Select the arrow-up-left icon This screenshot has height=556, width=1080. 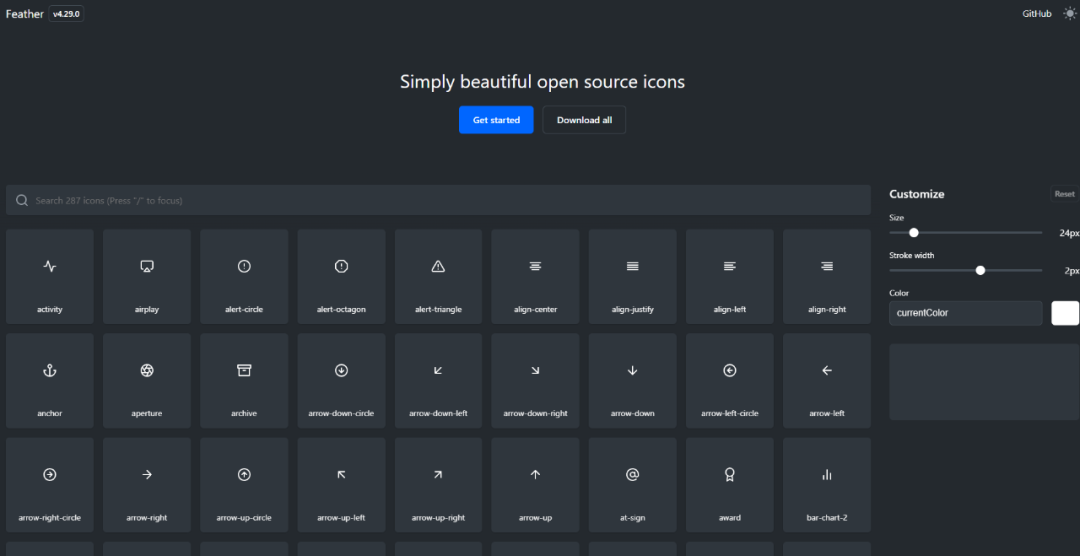[341, 484]
